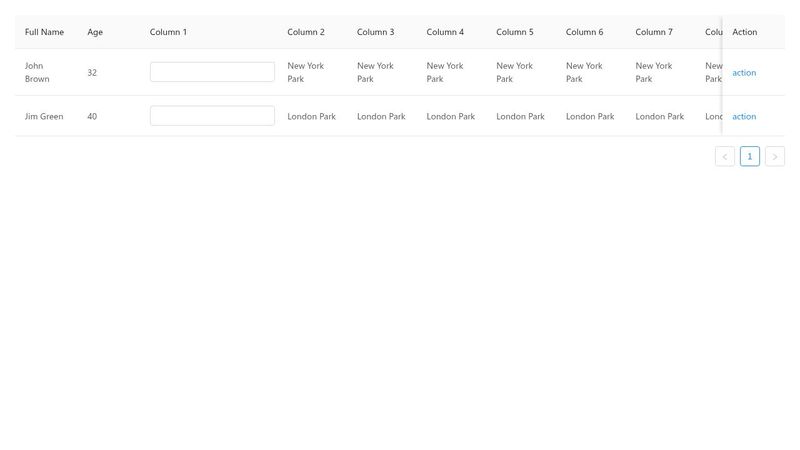Screen dimensions: 800x450
Task: Select the Jim Green name cell
Action: (x=44, y=117)
